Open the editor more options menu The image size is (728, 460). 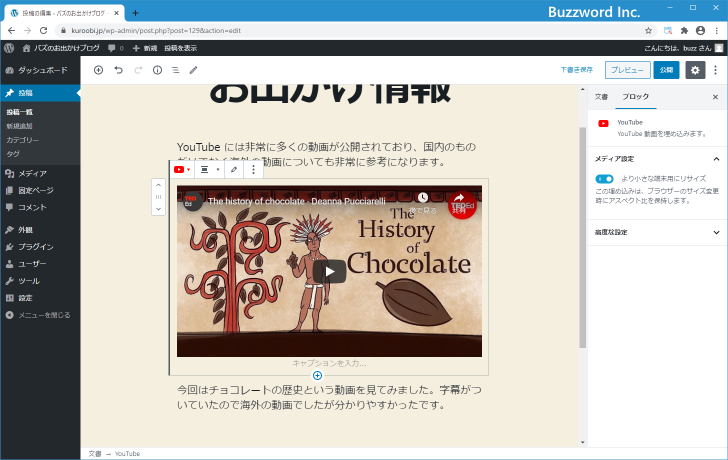(x=715, y=70)
